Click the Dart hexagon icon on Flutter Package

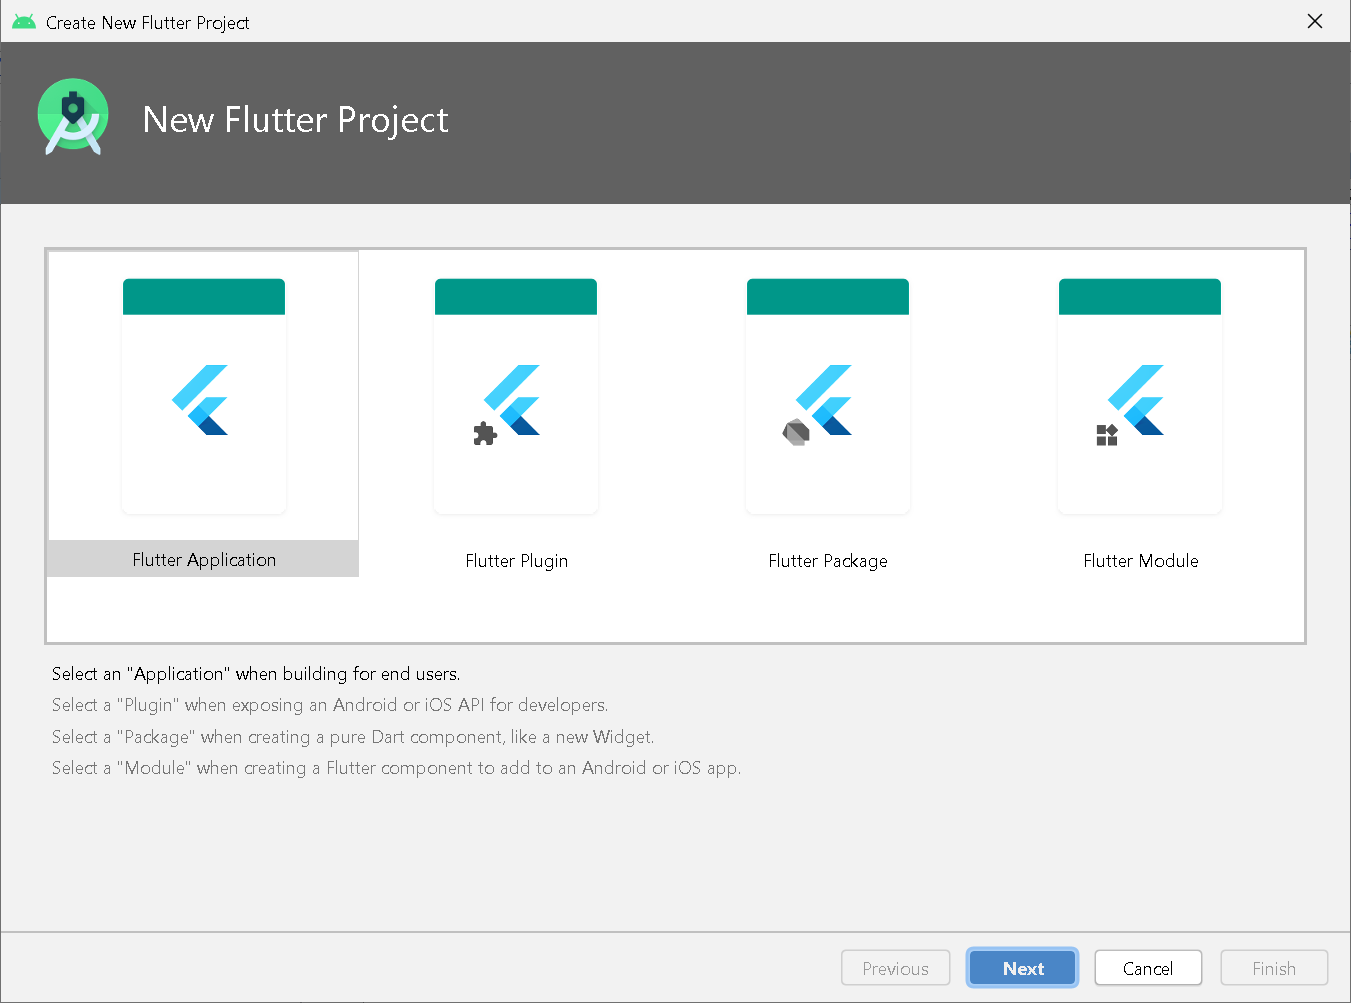click(x=796, y=432)
